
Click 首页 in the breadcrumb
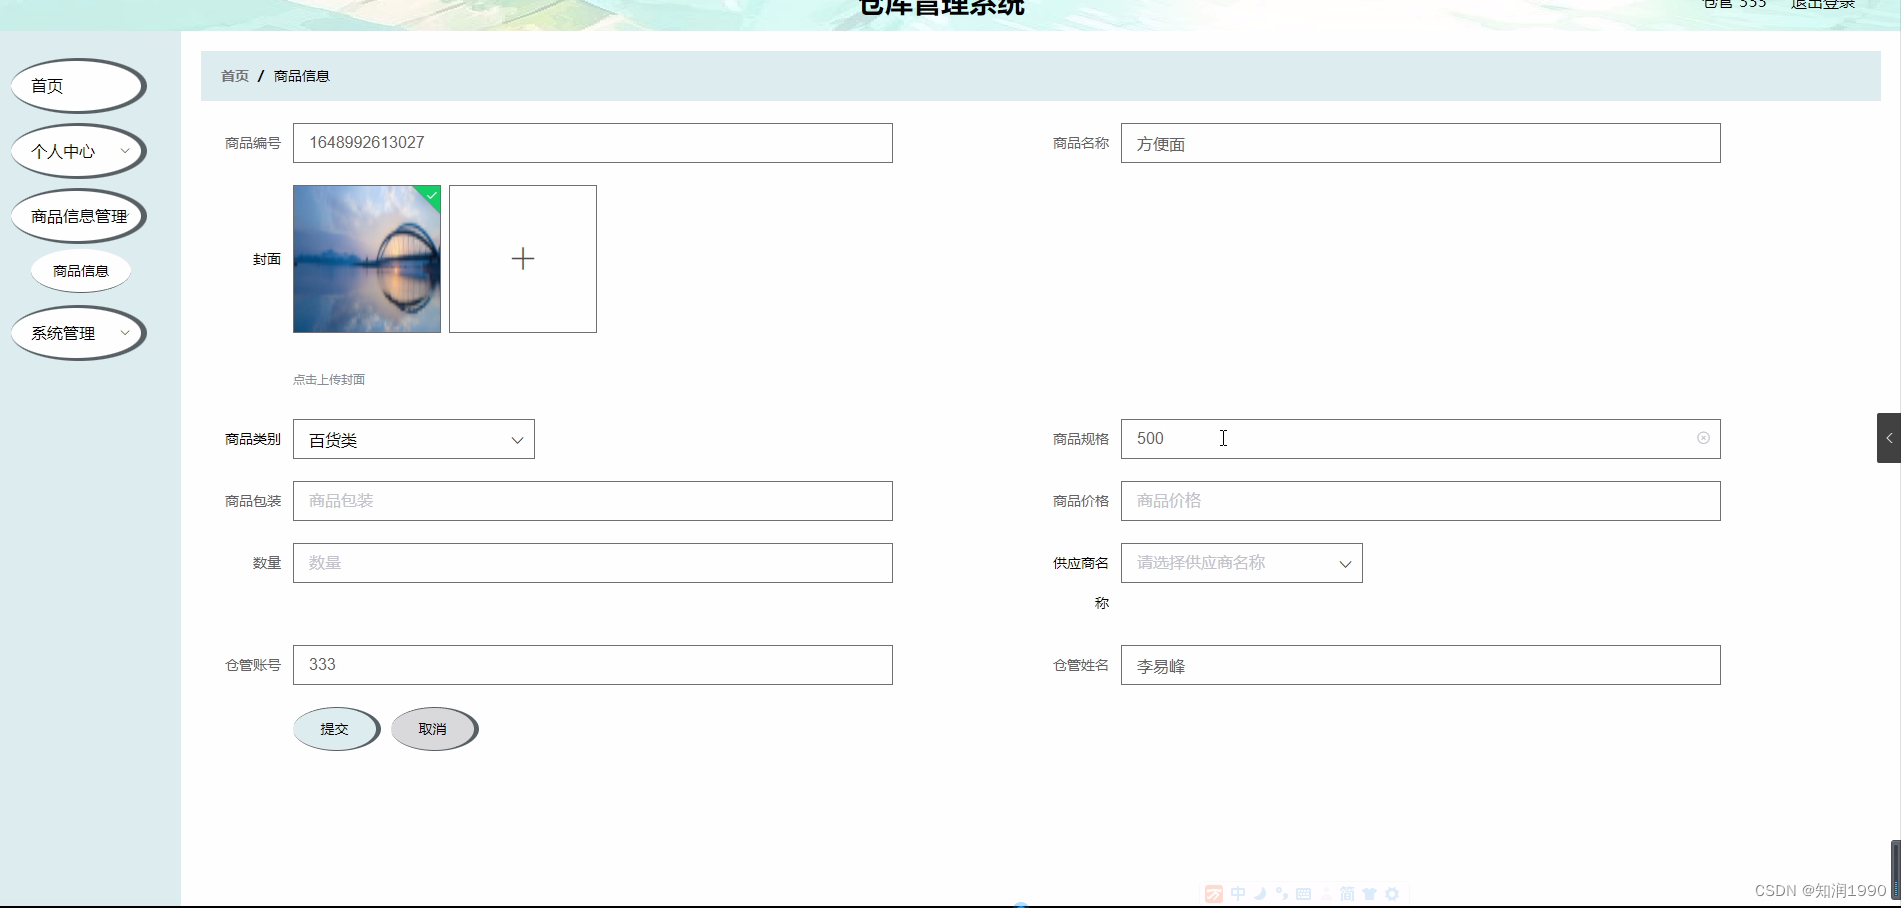[235, 76]
